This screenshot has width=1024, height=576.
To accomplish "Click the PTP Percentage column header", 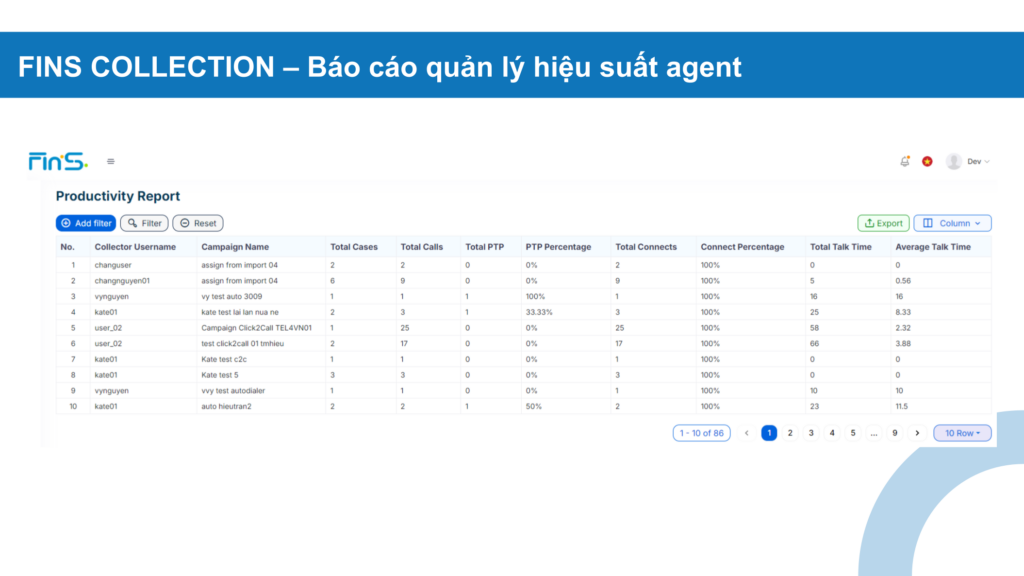I will tap(558, 247).
